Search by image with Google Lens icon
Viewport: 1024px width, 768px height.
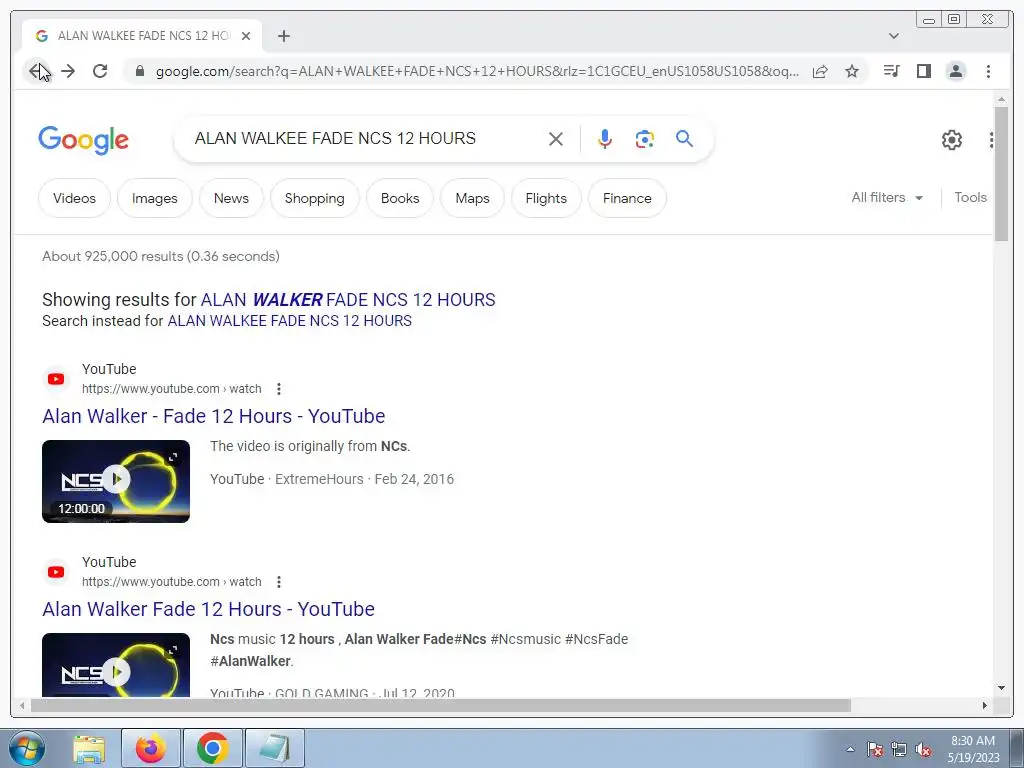[644, 138]
